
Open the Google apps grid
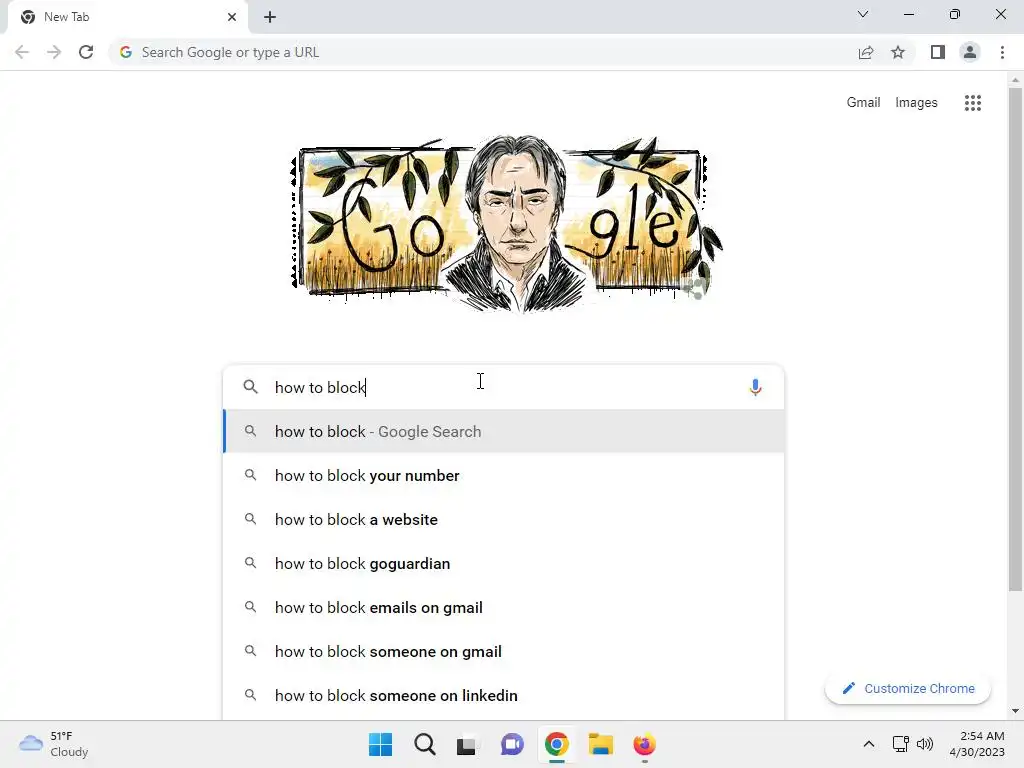point(972,103)
